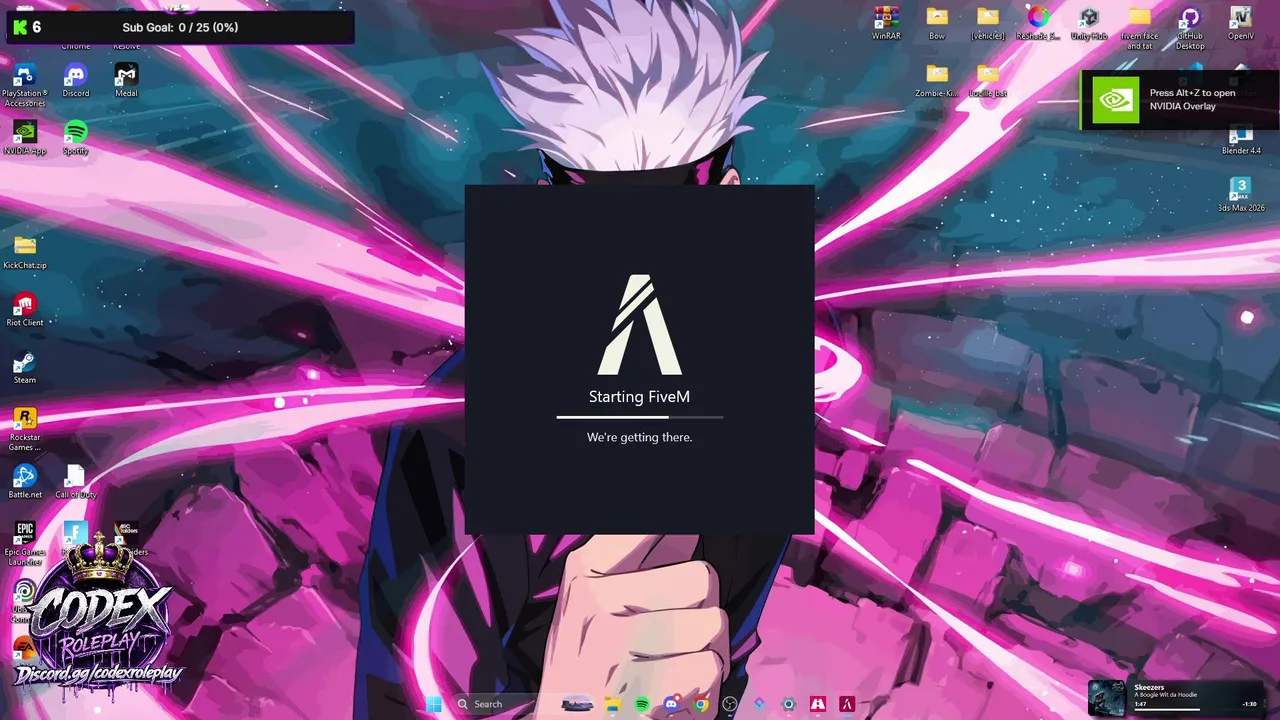This screenshot has width=1280, height=720.
Task: Open the Rockstar Games desktop shortcut
Action: click(x=24, y=429)
